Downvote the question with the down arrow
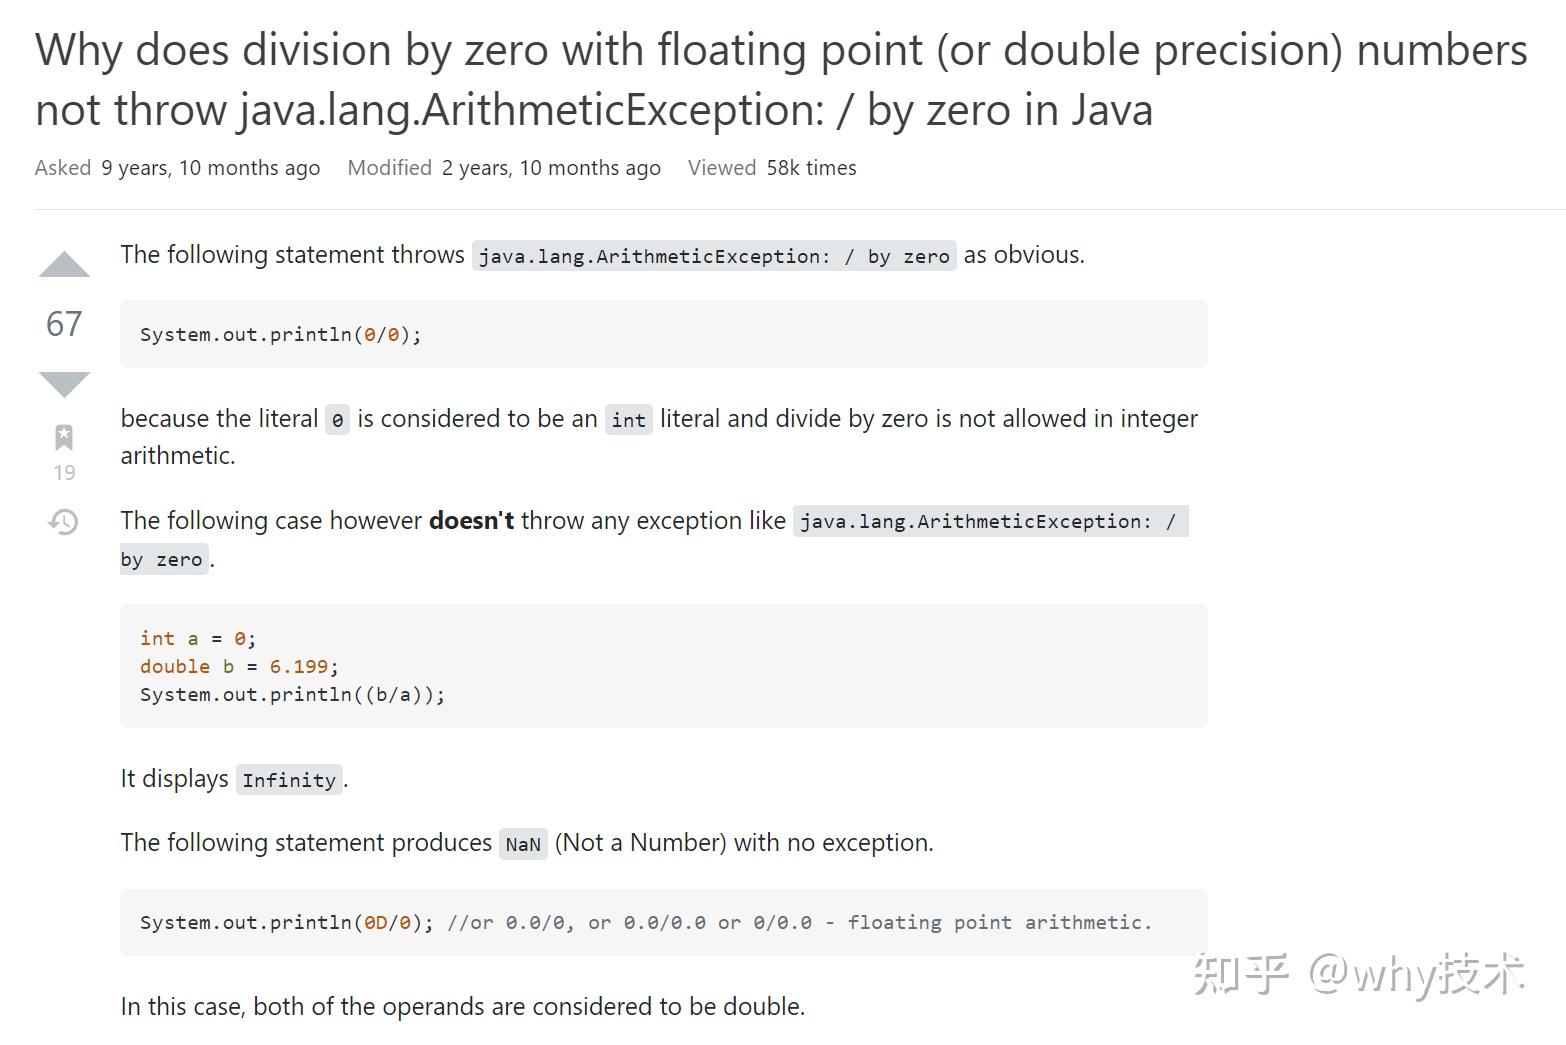Screen dimensions: 1566x1045 pyautogui.click(x=64, y=384)
